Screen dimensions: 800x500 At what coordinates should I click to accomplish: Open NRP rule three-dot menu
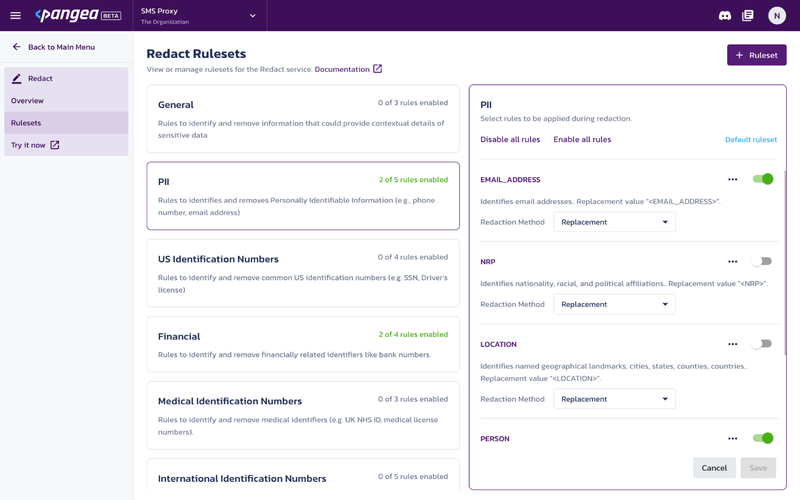[x=733, y=262]
